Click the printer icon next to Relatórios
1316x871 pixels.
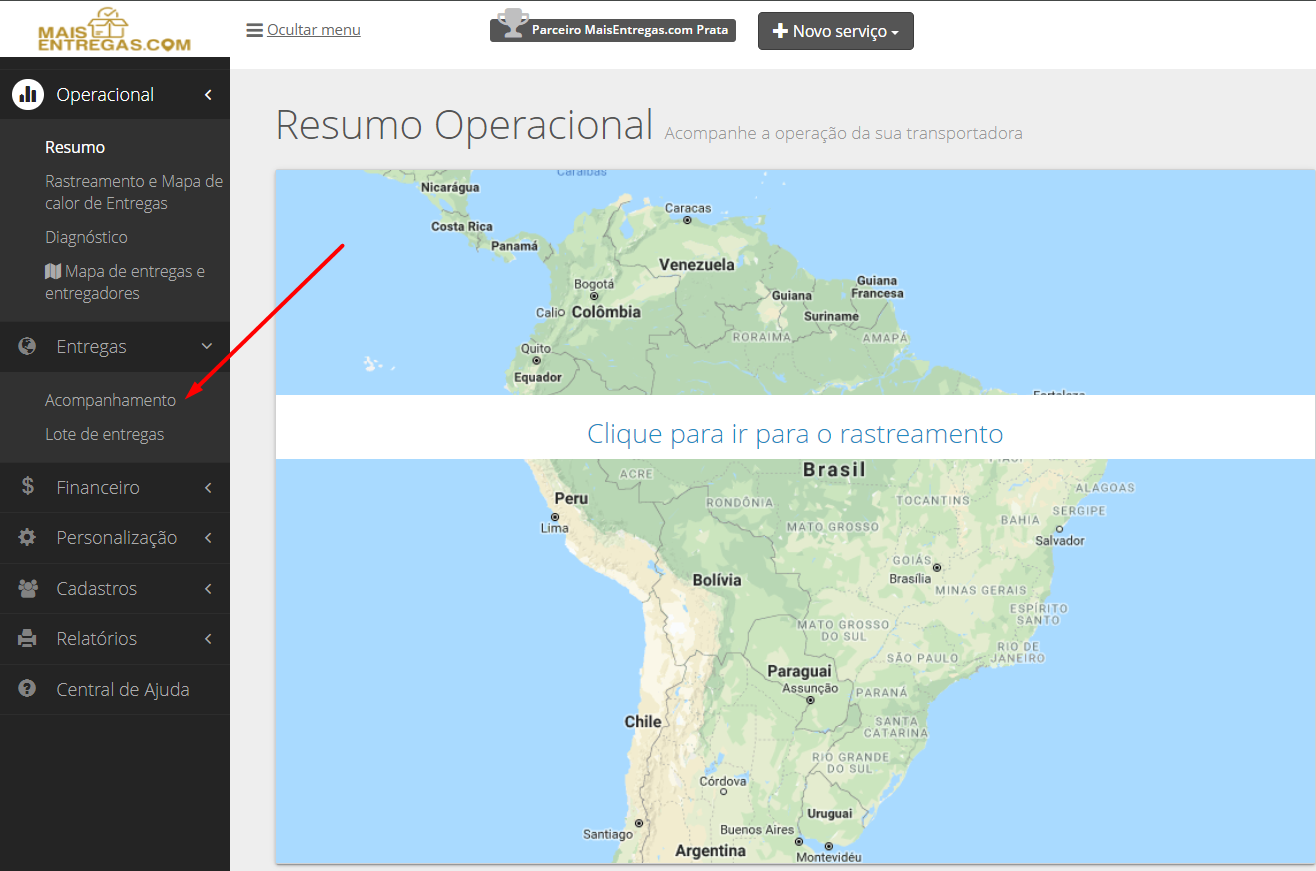coord(28,638)
